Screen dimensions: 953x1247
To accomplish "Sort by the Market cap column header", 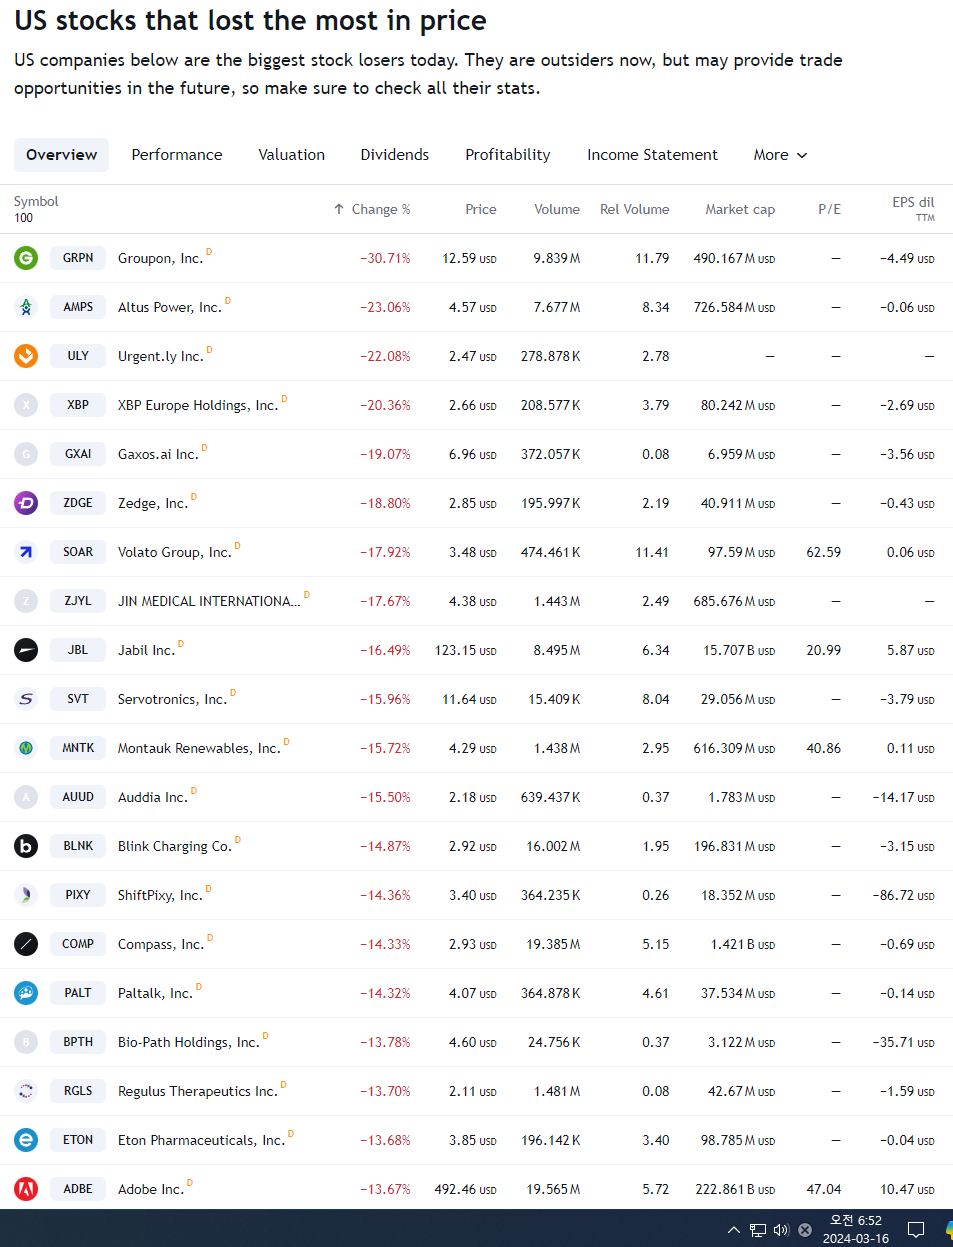I will (x=740, y=209).
